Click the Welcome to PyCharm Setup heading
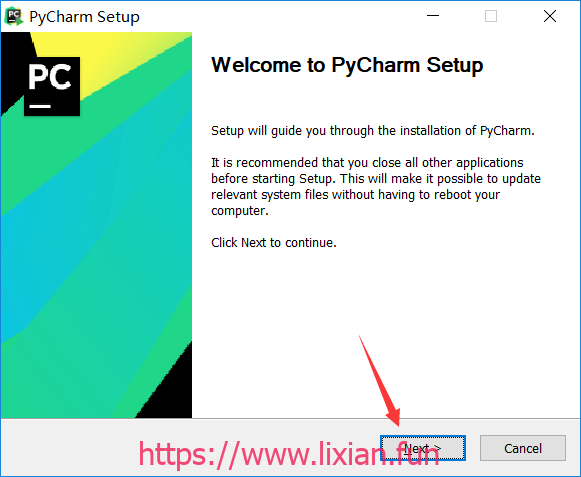The width and height of the screenshot is (581, 477). pos(347,65)
